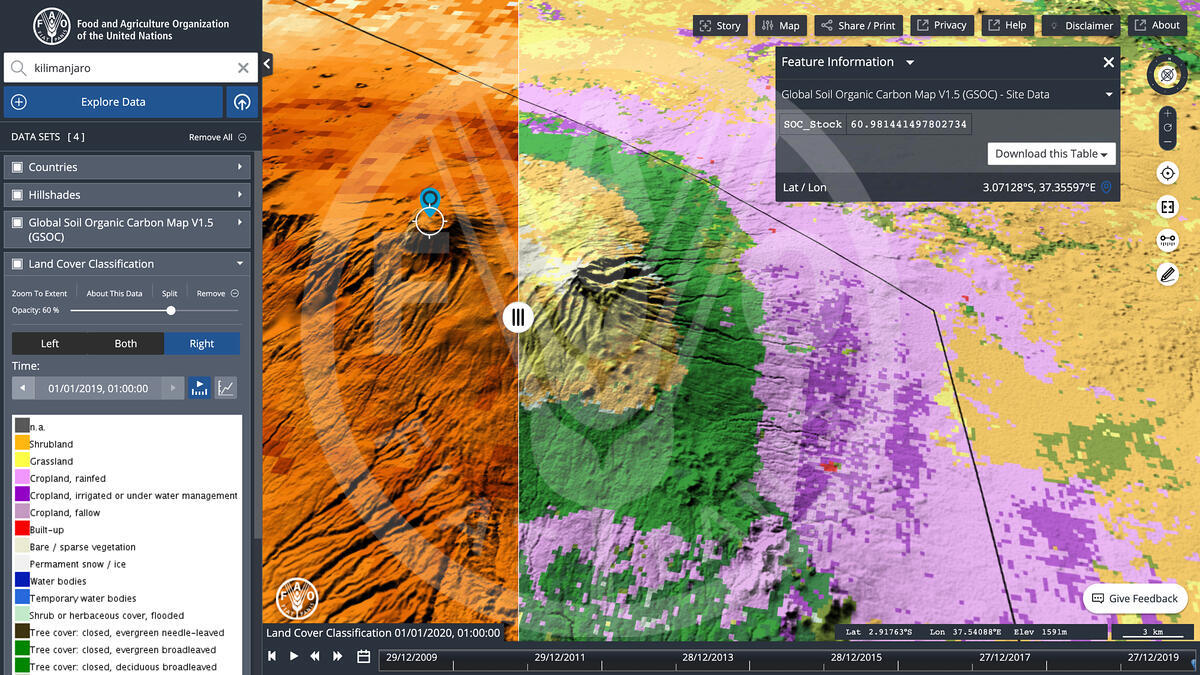The height and width of the screenshot is (675, 1200).
Task: Click the upload data icon
Action: pyautogui.click(x=241, y=102)
